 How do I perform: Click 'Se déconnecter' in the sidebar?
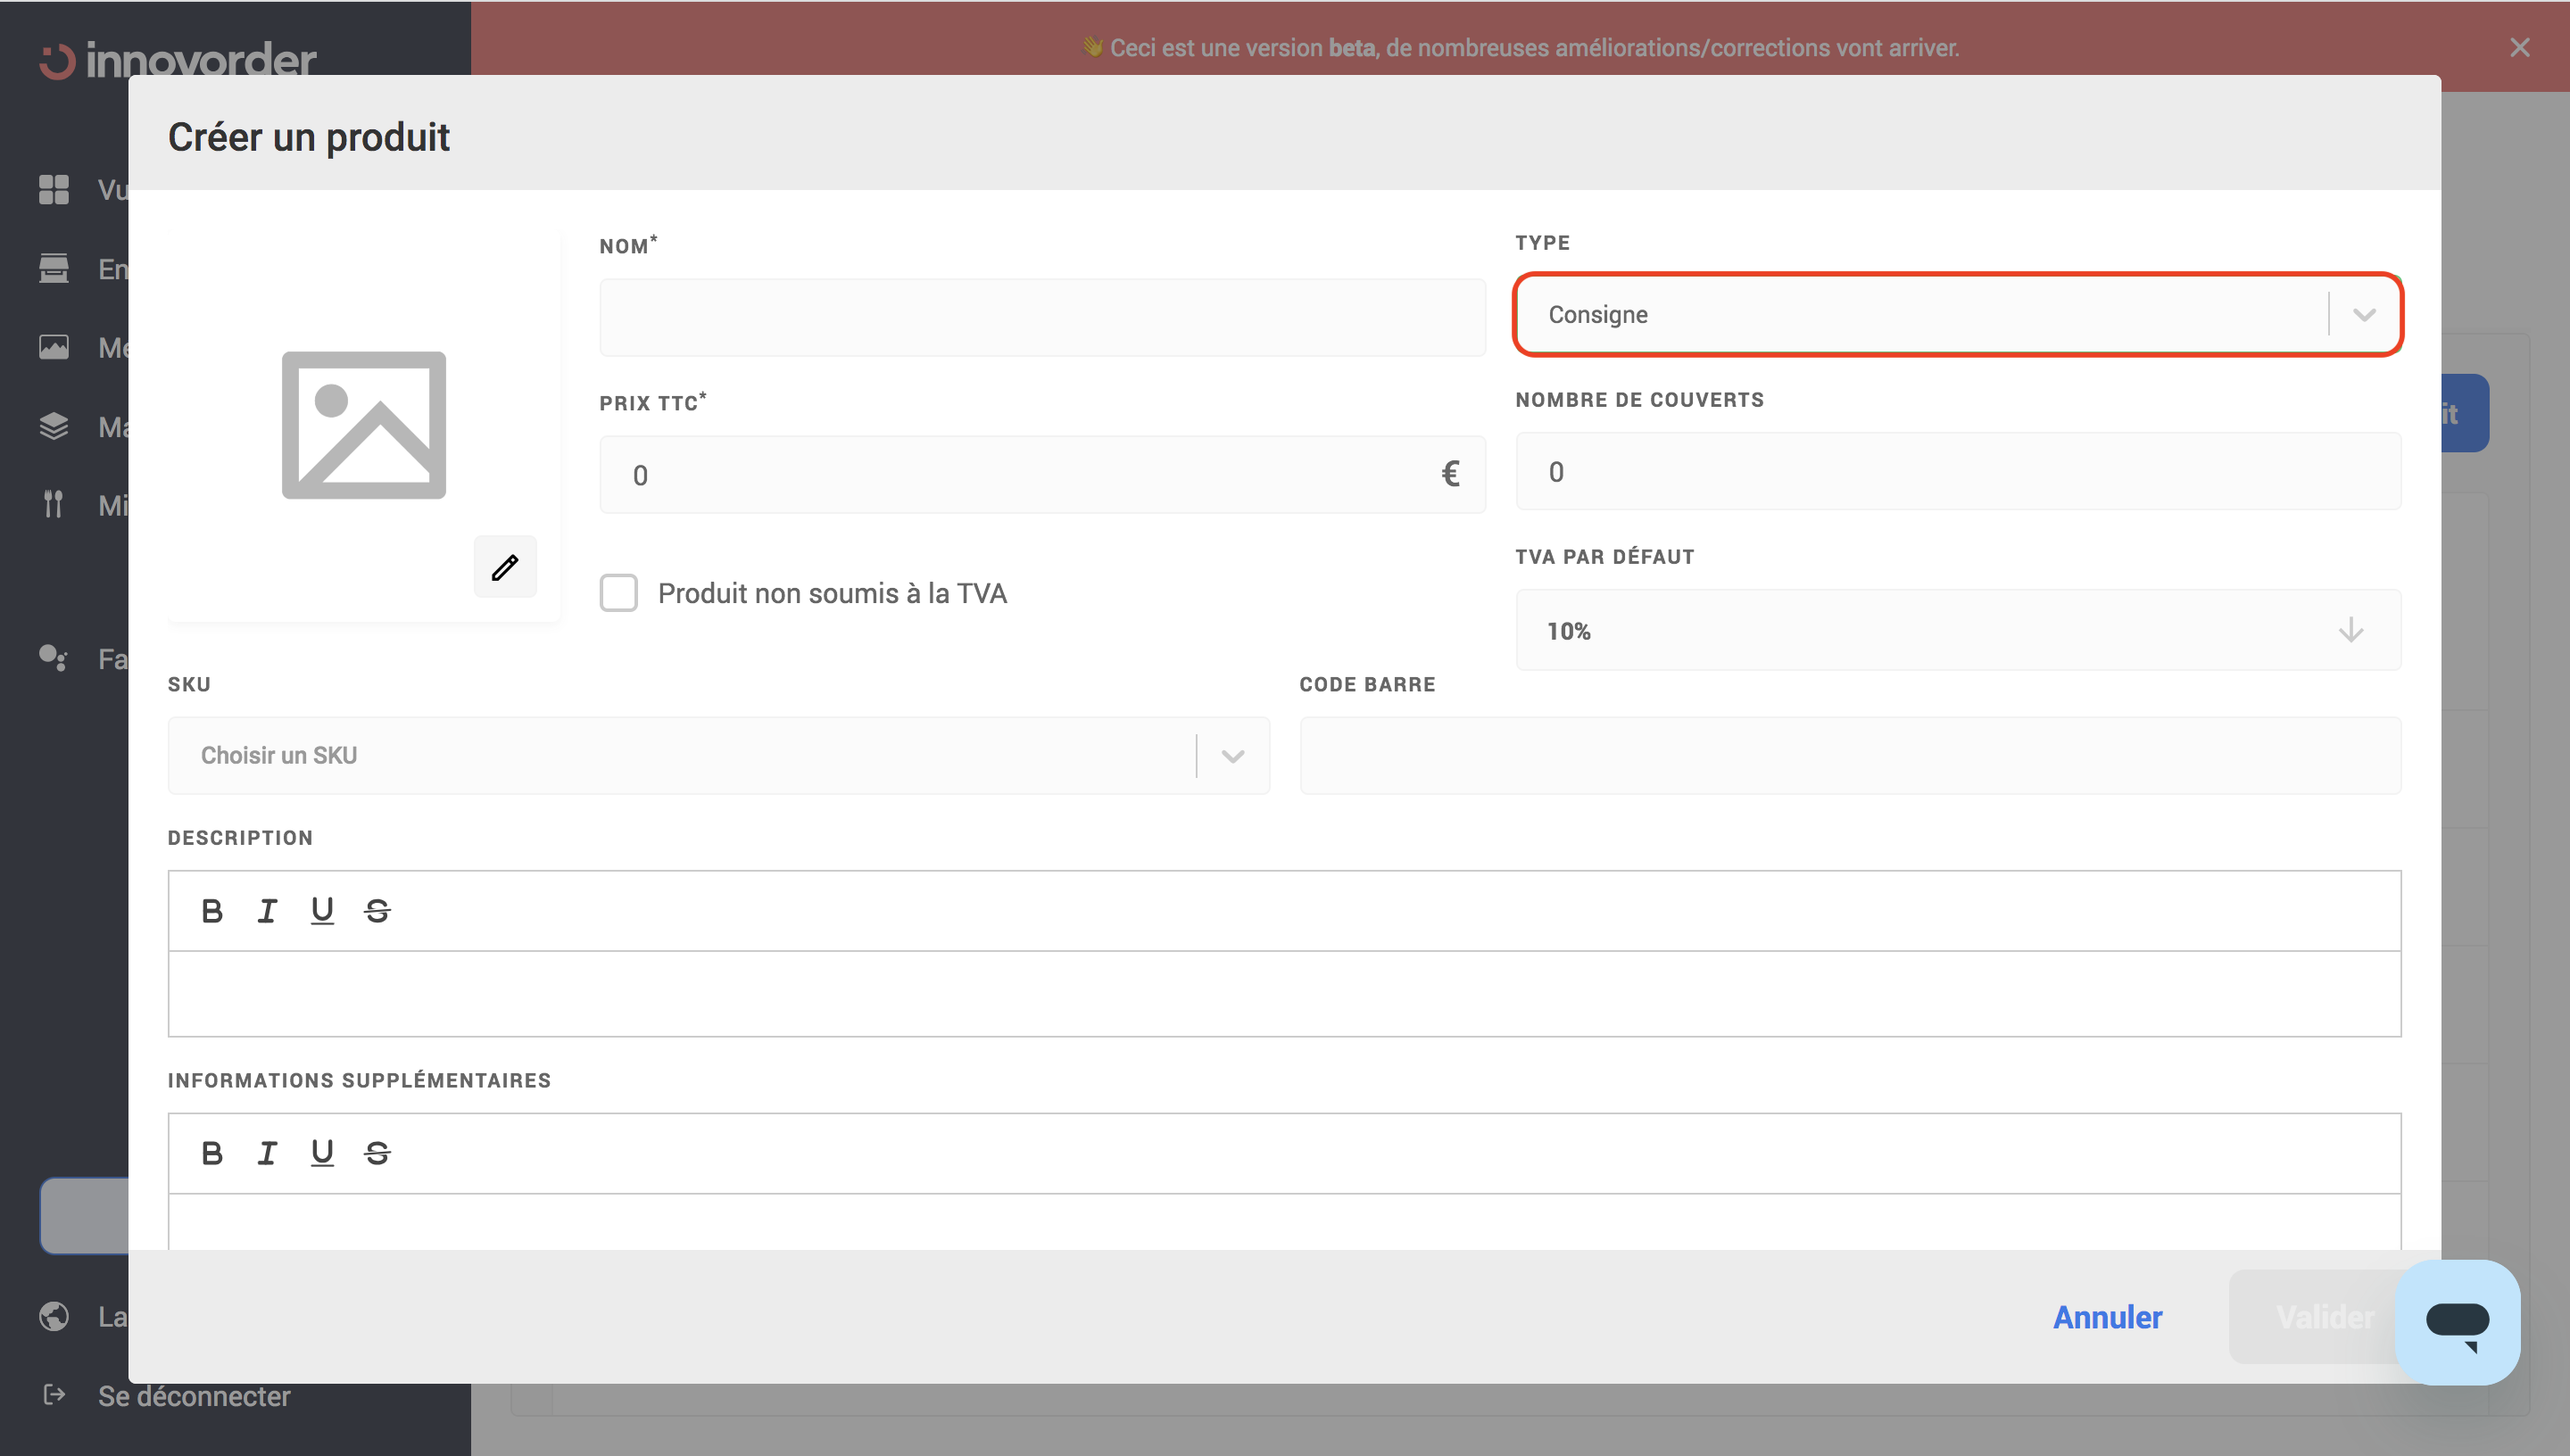pos(194,1396)
